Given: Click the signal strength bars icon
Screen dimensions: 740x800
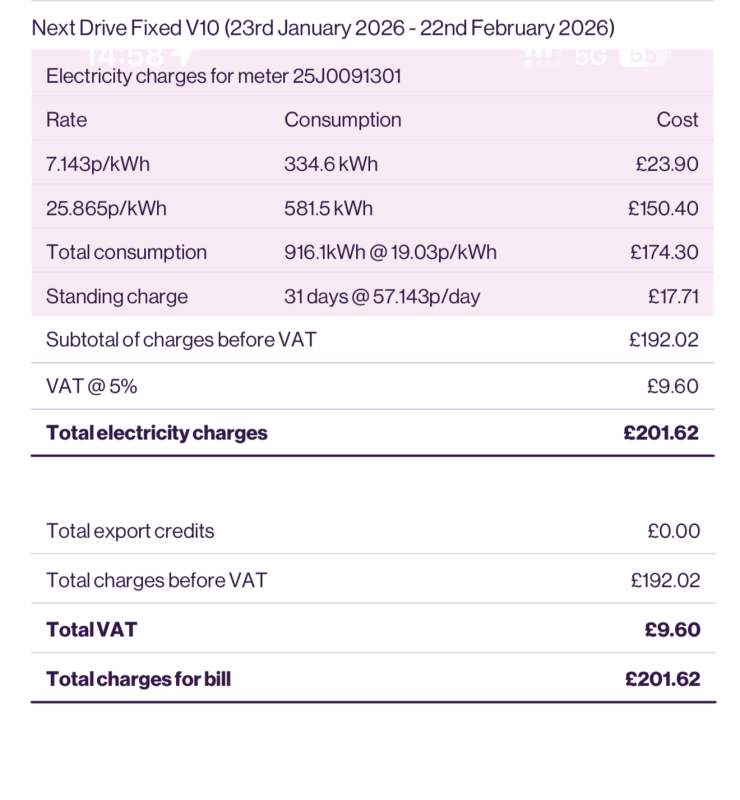Looking at the screenshot, I should [541, 56].
